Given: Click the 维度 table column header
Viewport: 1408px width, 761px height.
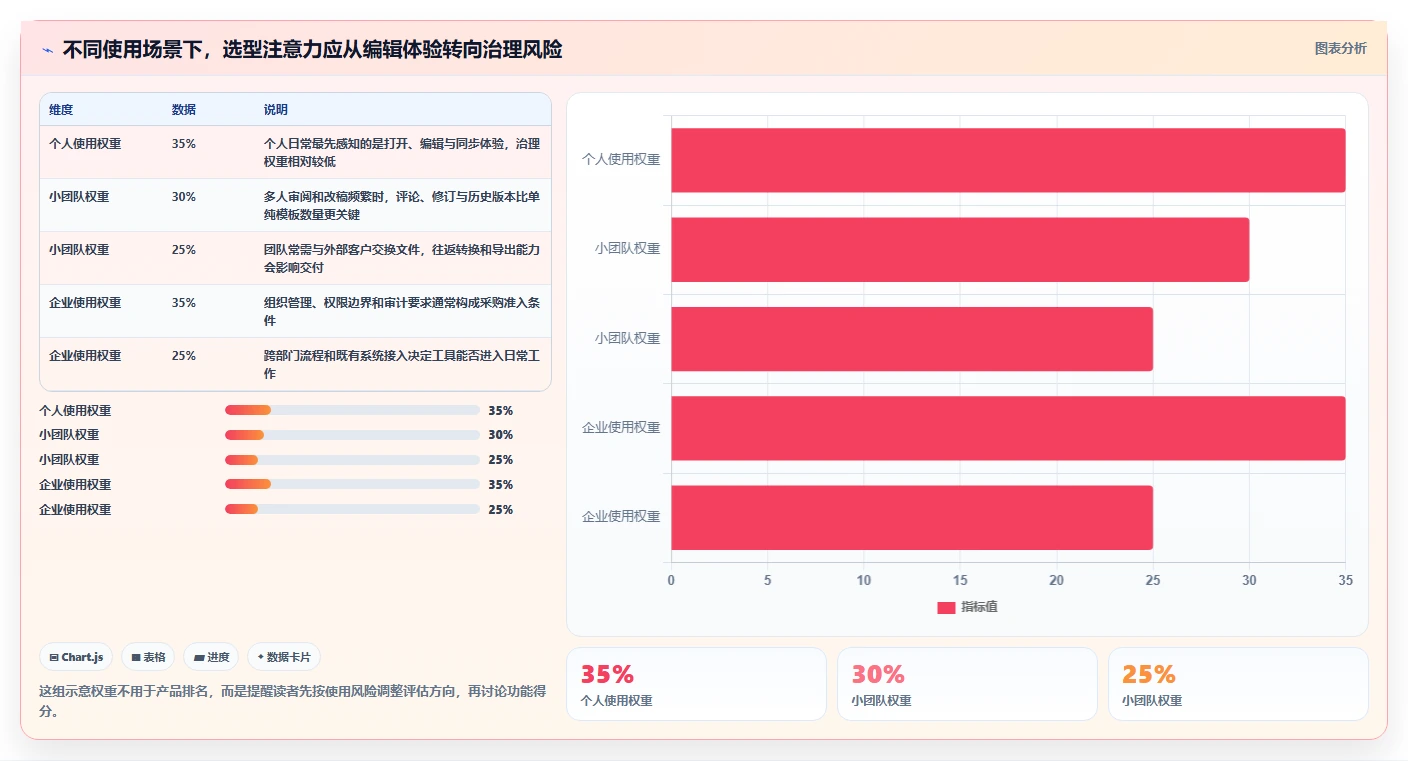Looking at the screenshot, I should (x=61, y=110).
